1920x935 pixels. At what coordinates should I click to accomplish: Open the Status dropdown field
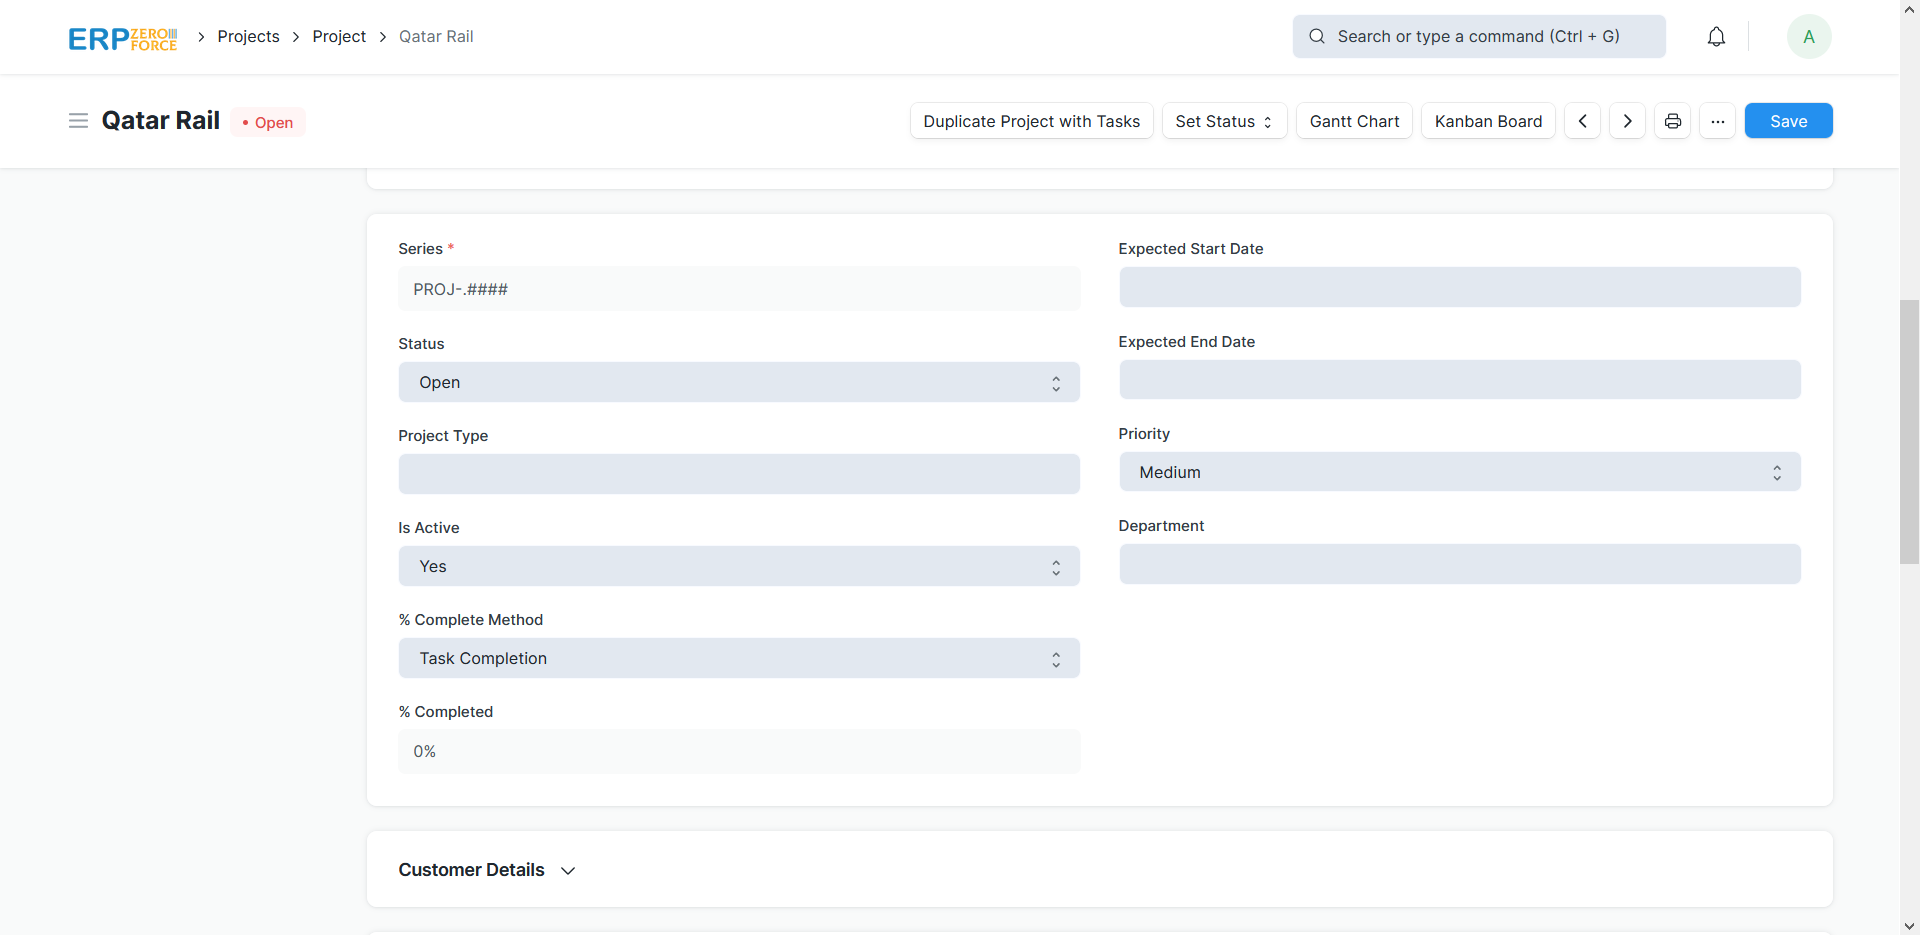[739, 382]
